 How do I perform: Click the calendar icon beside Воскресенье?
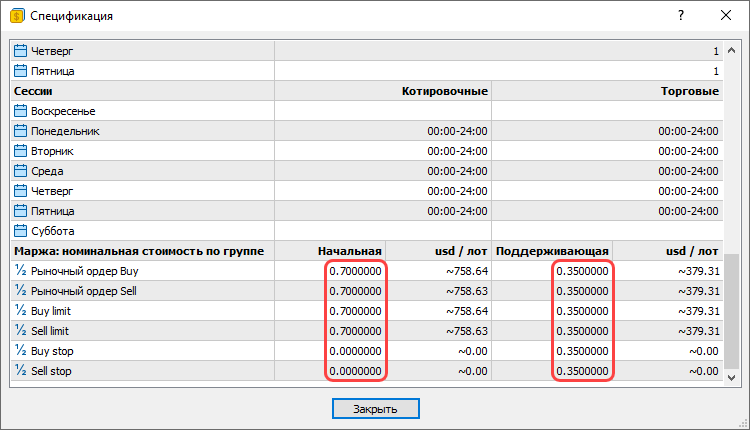pyautogui.click(x=21, y=111)
